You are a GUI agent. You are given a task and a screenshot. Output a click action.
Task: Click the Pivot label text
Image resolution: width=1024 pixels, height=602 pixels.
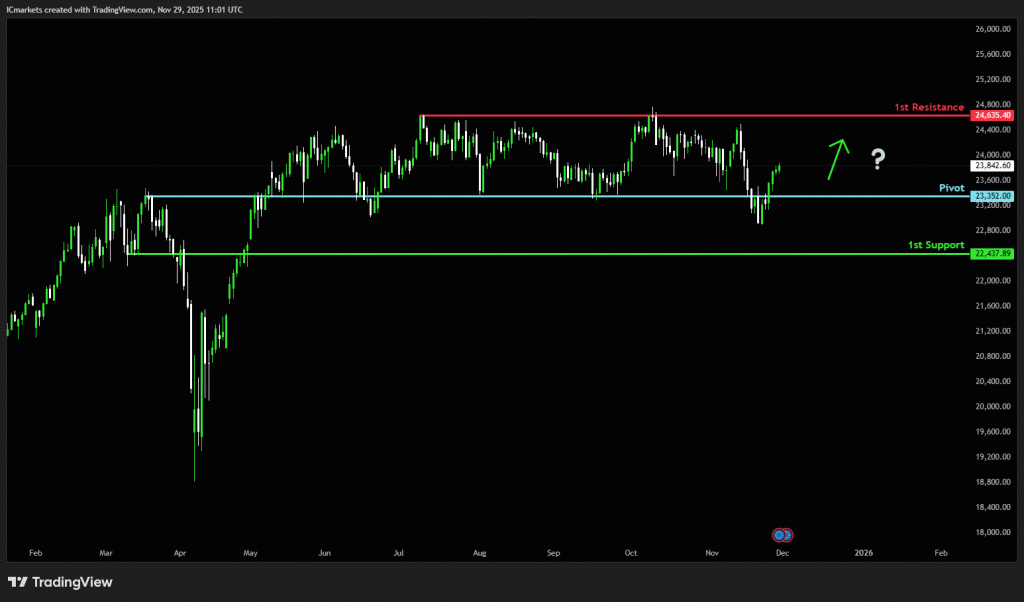tap(950, 187)
